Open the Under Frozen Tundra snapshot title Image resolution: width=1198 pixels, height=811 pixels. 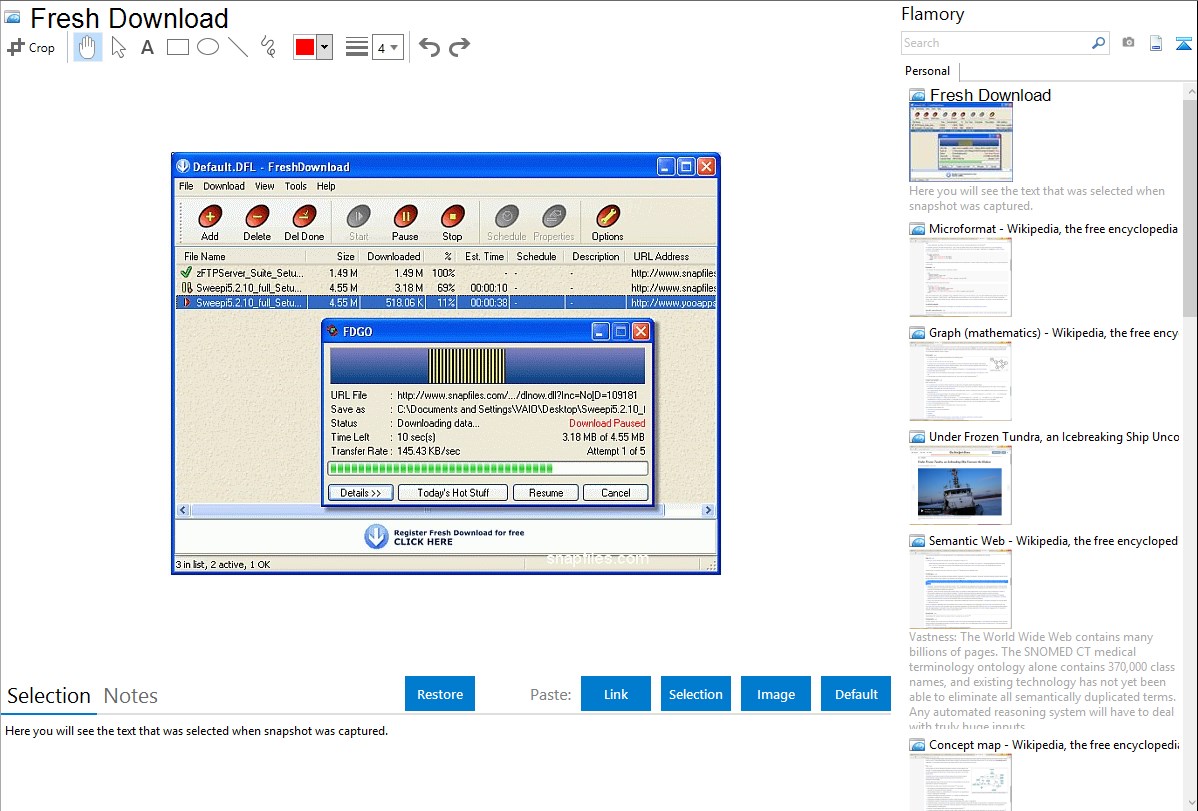click(x=1054, y=436)
